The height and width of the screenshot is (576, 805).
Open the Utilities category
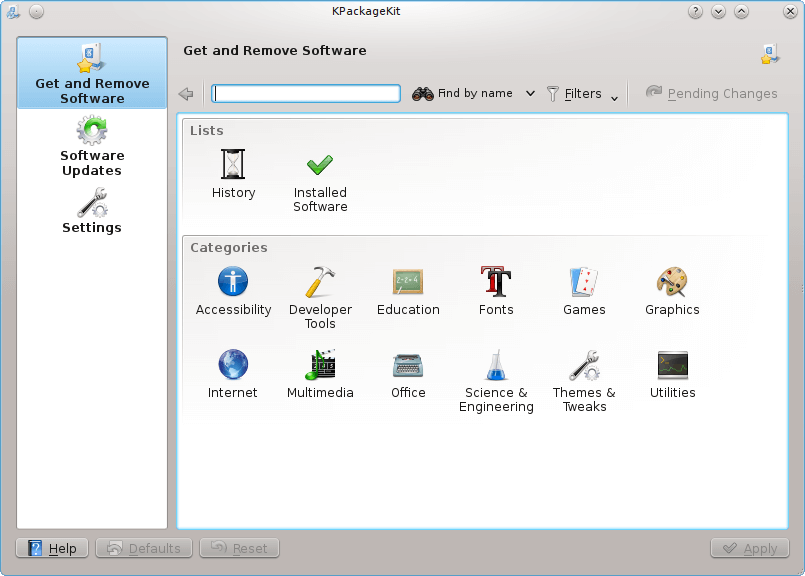(672, 366)
